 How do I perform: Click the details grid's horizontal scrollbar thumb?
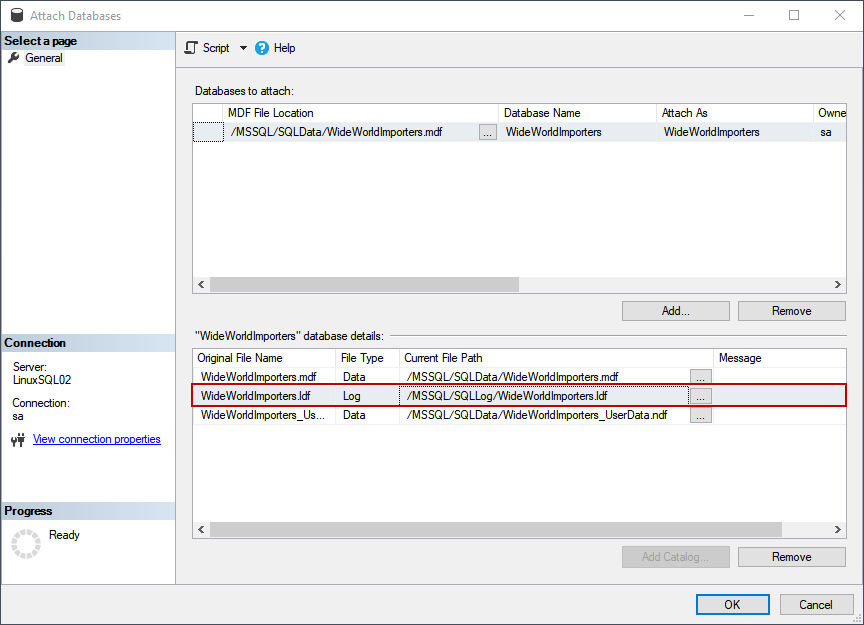tap(496, 530)
